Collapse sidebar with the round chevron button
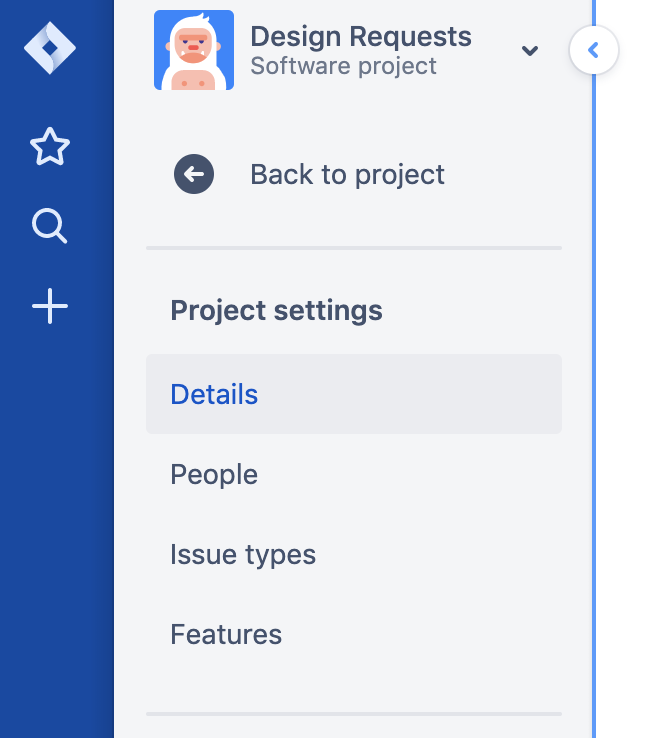Screen dimensions: 652x738 point(594,50)
